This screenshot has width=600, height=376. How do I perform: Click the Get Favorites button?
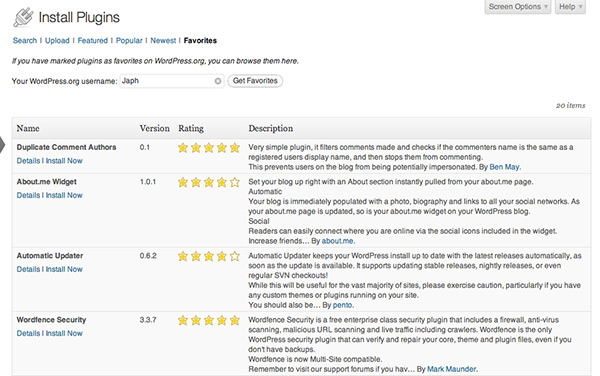pyautogui.click(x=255, y=81)
